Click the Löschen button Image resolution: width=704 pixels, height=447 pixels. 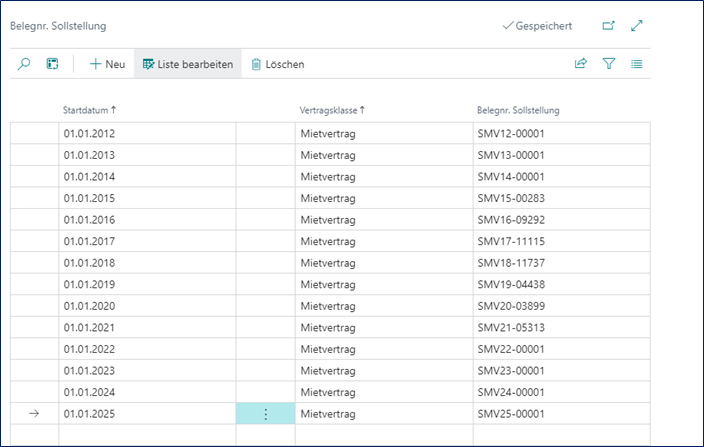[x=277, y=64]
